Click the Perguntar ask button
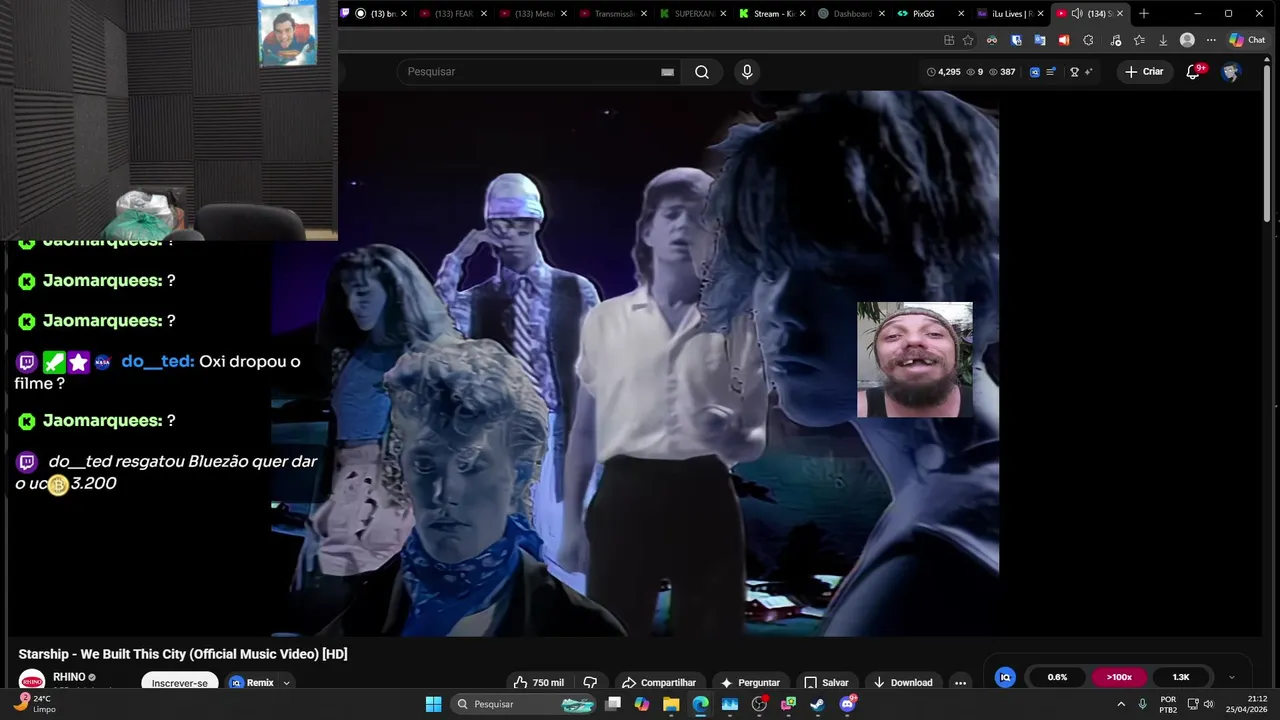This screenshot has width=1280, height=720. (x=750, y=682)
